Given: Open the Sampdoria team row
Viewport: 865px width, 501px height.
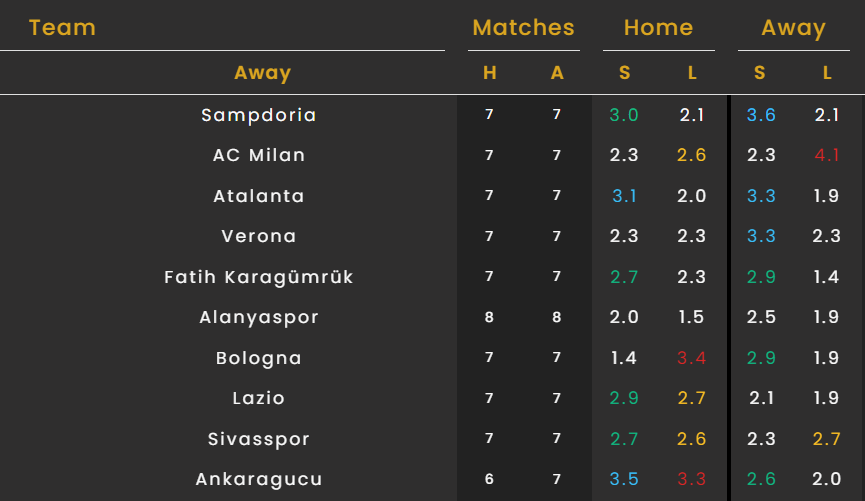Looking at the screenshot, I should 259,115.
